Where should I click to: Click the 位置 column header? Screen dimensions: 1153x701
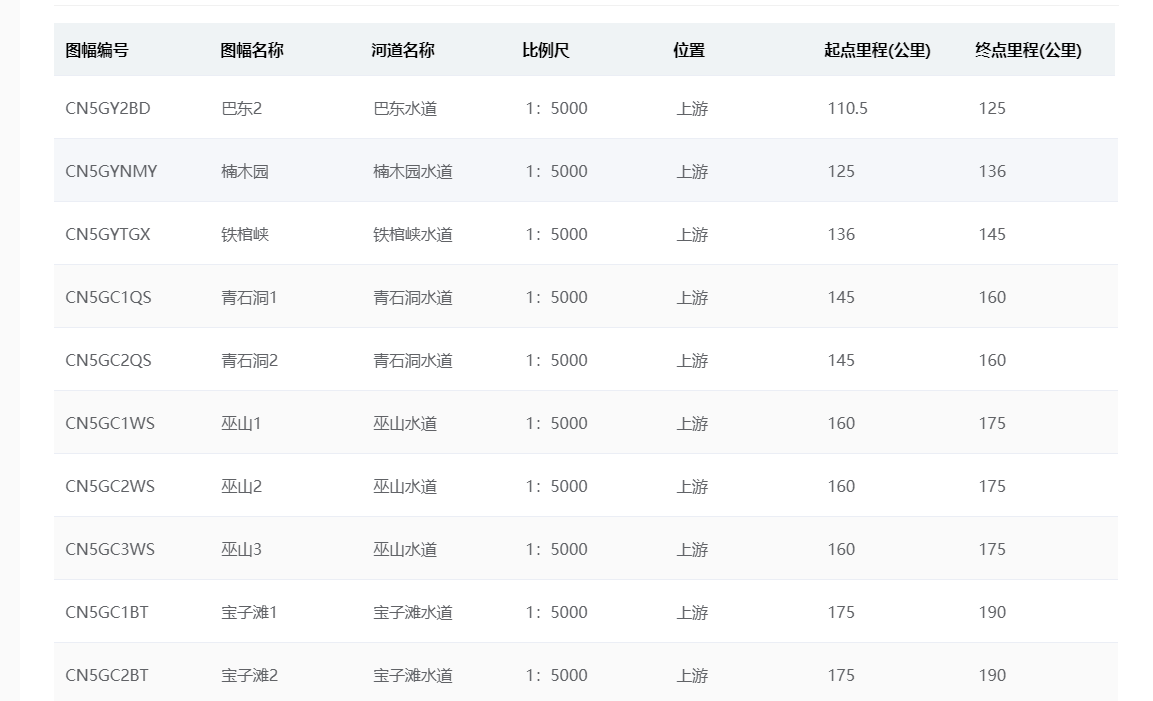pos(689,50)
